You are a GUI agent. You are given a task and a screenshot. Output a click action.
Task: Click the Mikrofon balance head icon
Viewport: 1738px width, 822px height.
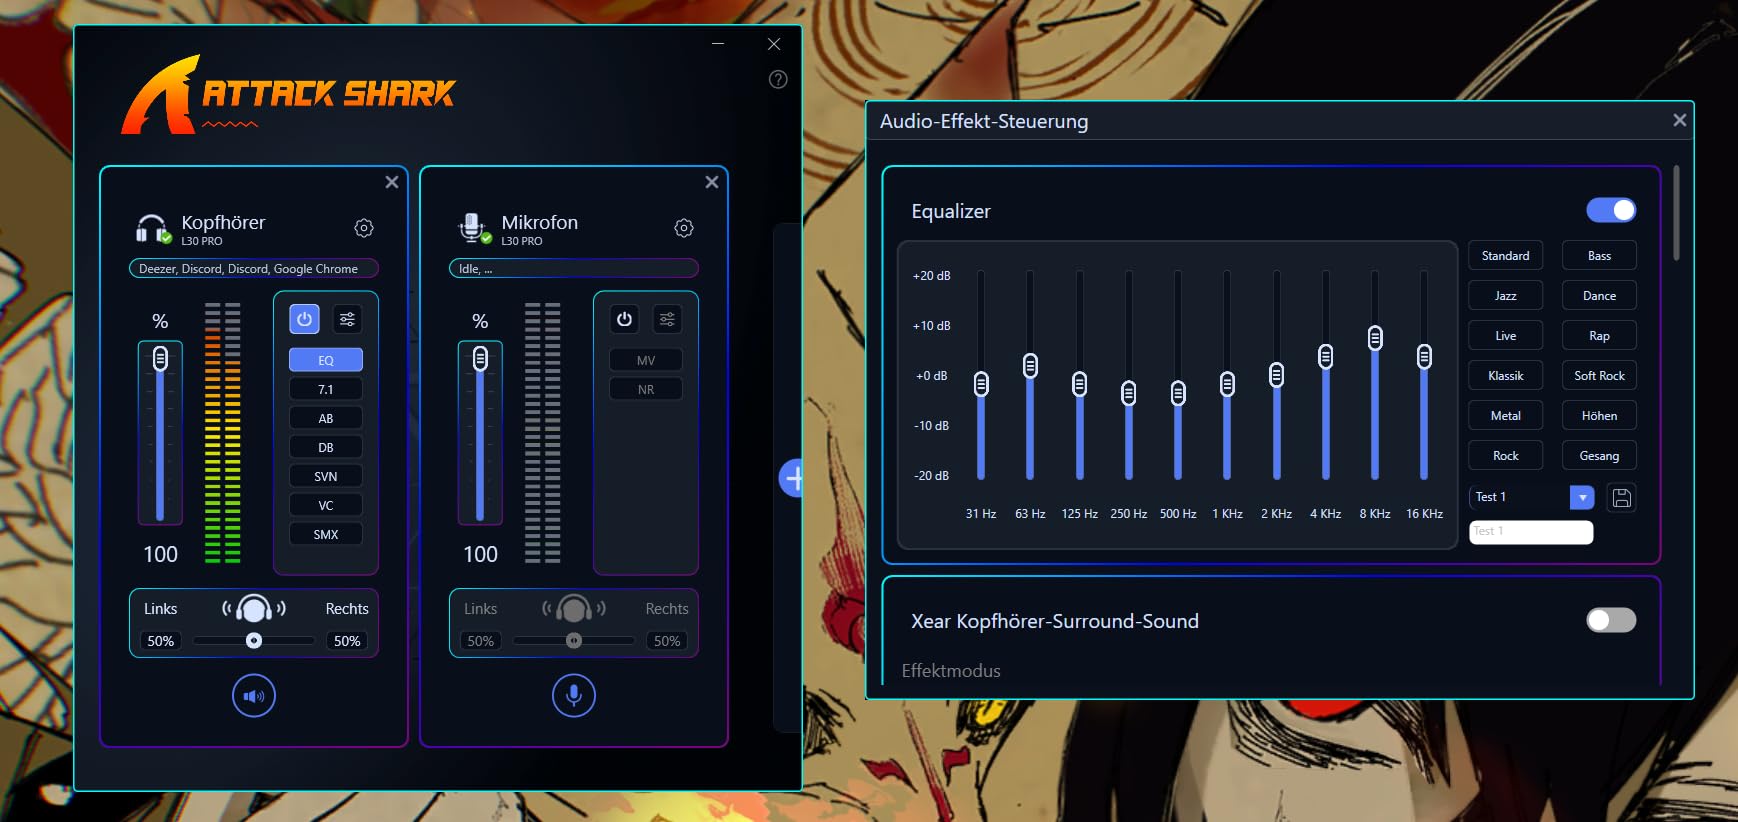coord(574,608)
